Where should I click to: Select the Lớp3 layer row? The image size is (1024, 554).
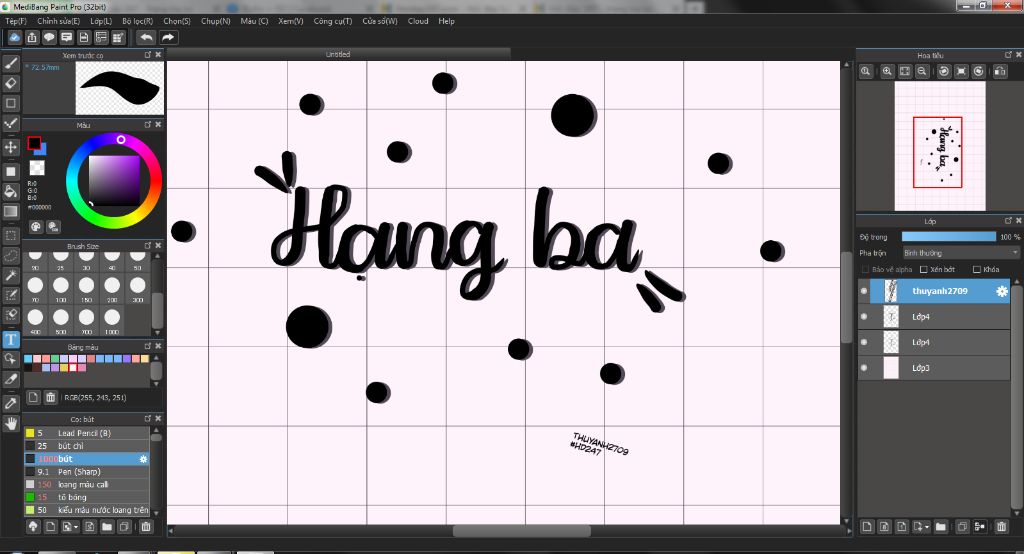(x=934, y=368)
